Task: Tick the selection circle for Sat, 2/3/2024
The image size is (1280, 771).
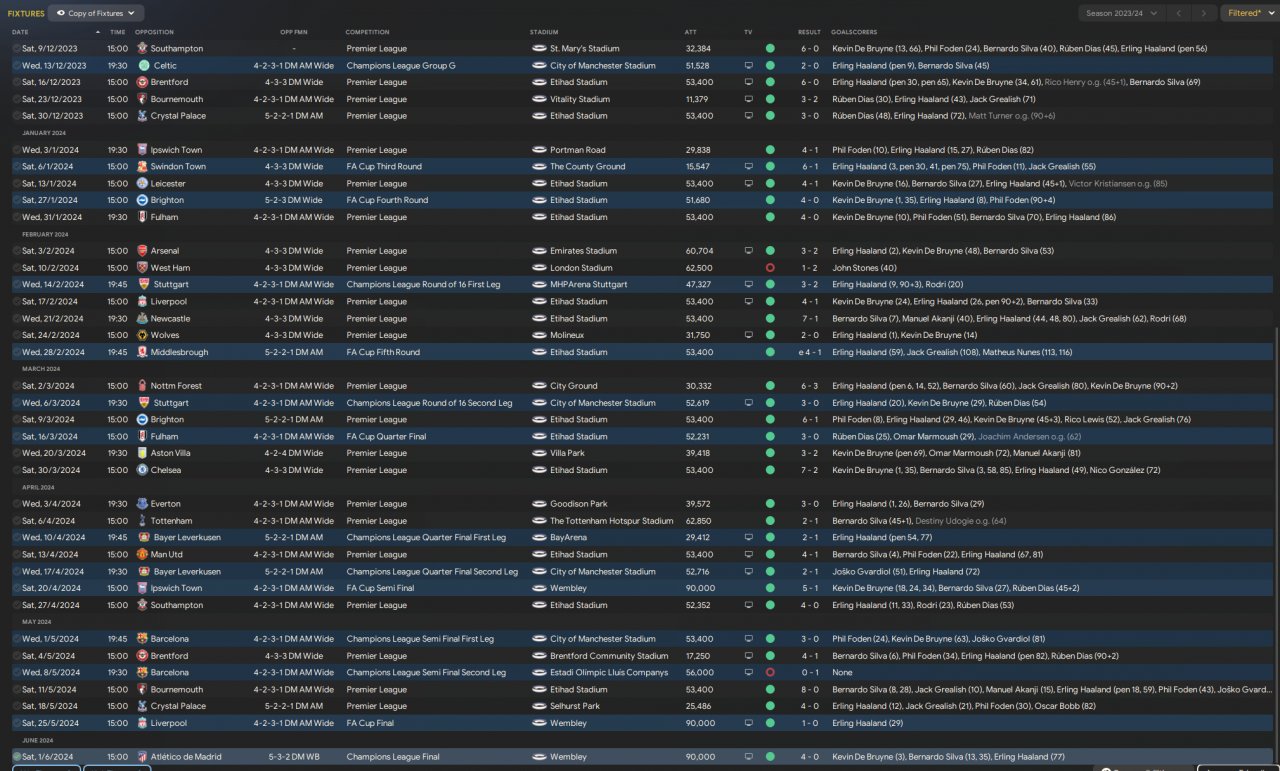Action: click(x=17, y=386)
